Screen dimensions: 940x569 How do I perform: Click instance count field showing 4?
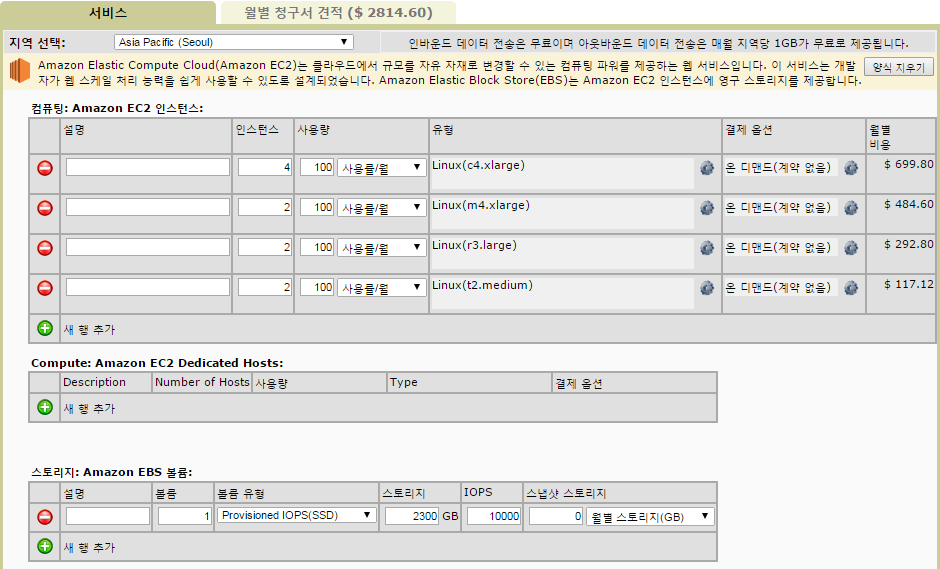265,167
